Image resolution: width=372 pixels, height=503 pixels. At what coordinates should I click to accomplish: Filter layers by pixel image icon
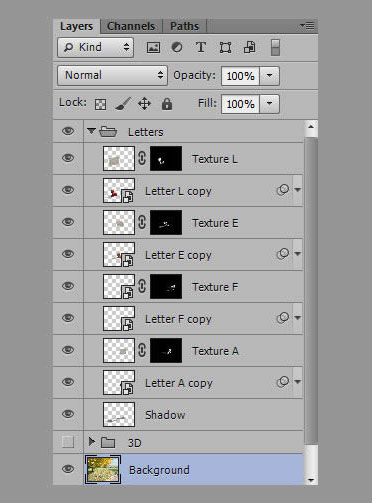click(153, 47)
